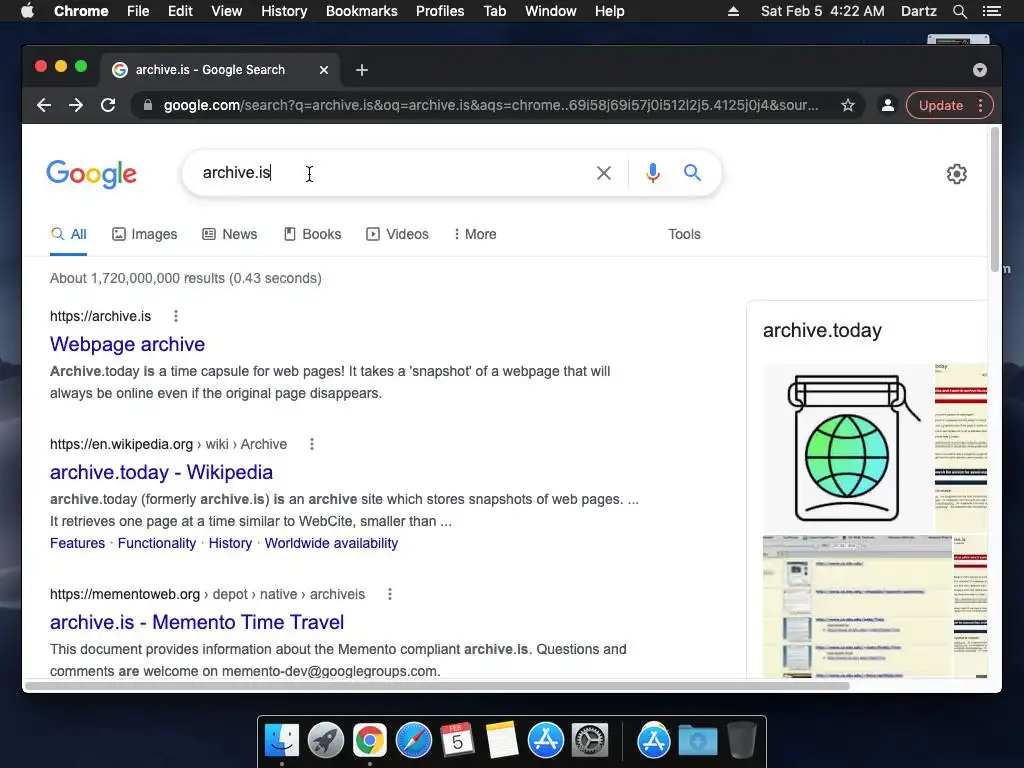
Task: Open Google quick settings gear
Action: point(957,174)
